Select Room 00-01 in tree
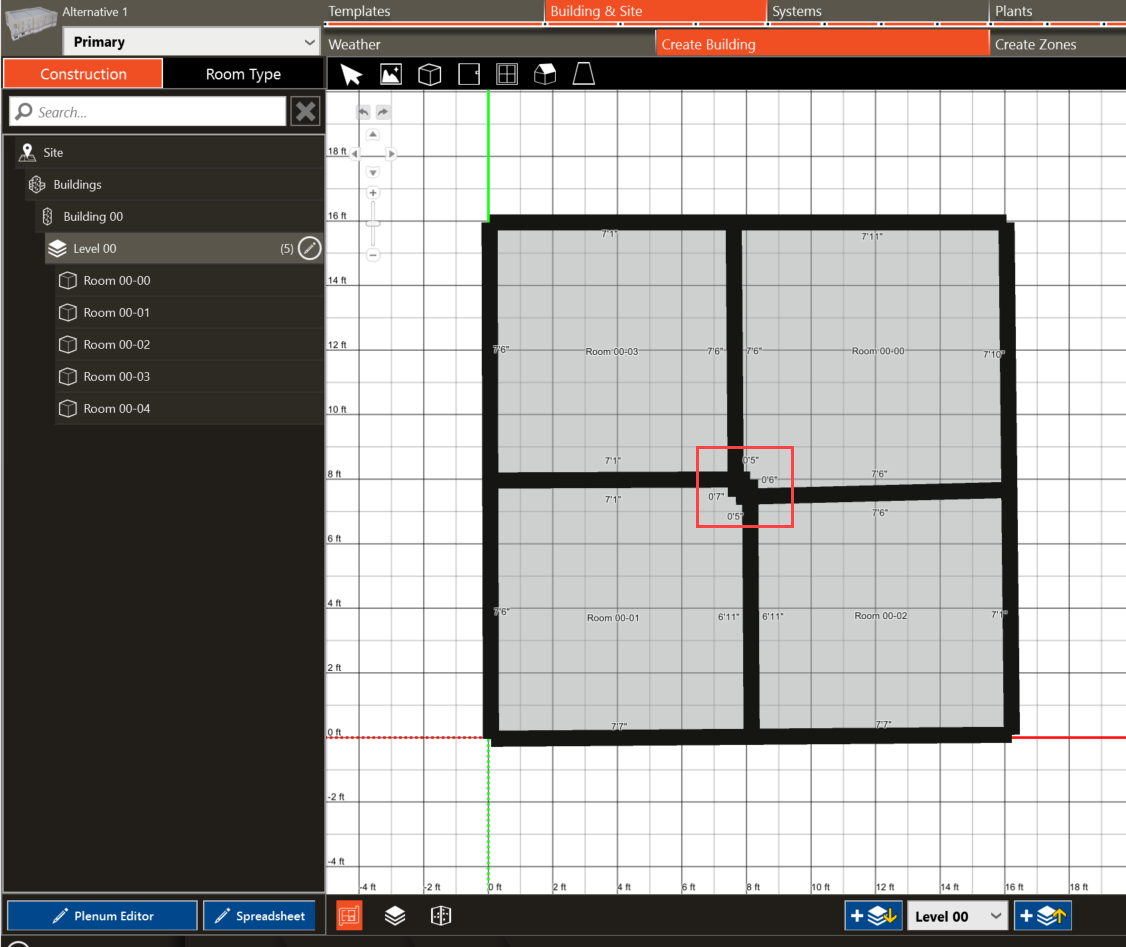 190,312
